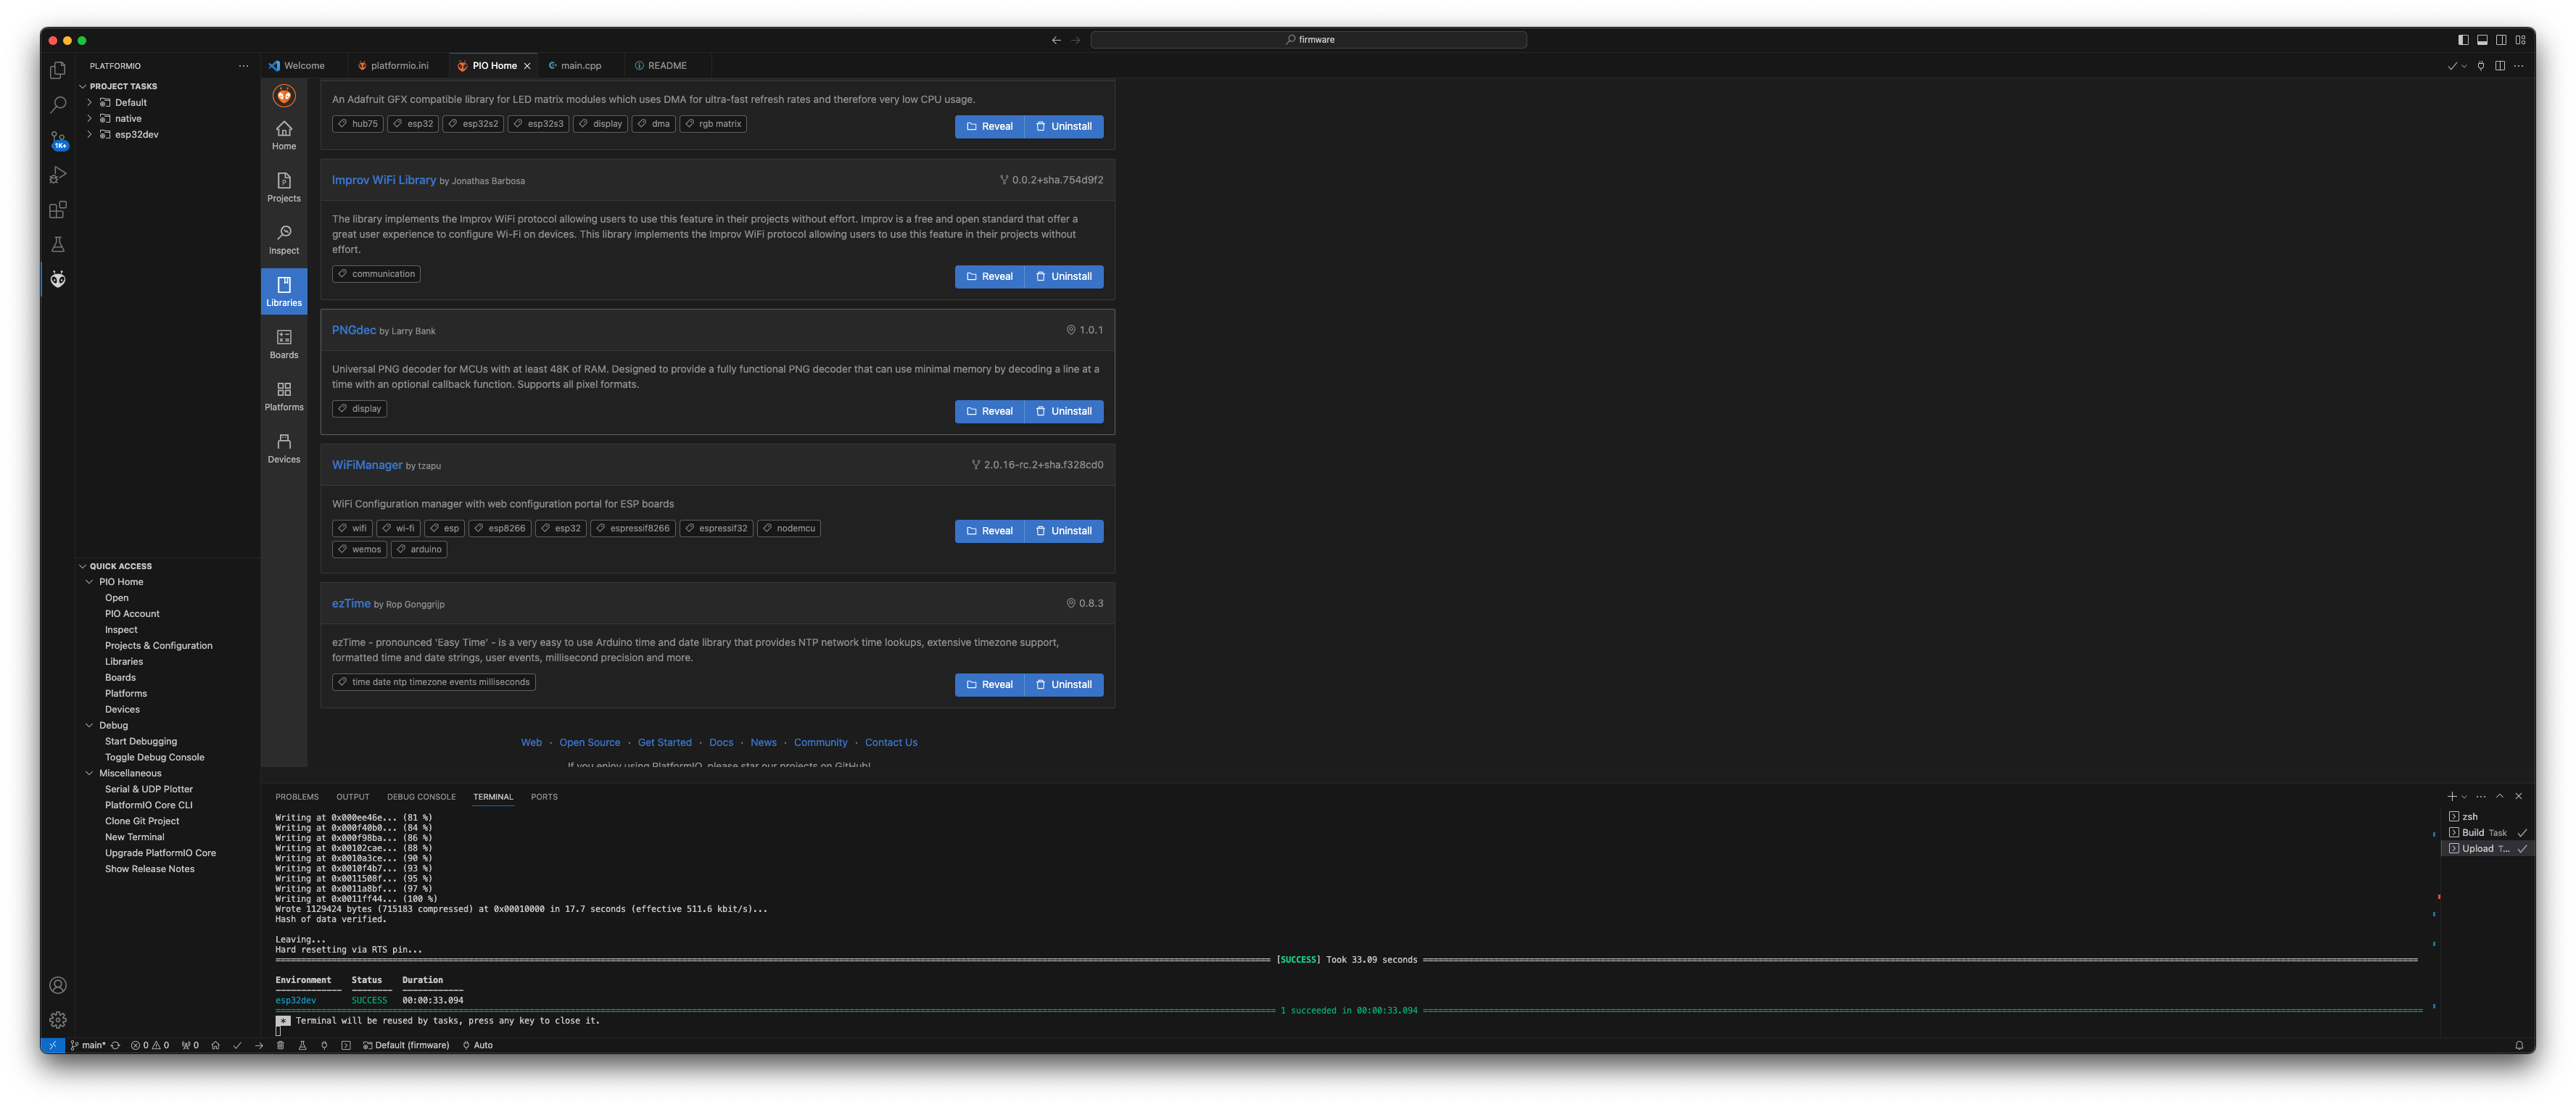Expand the esp32dev project tasks
Viewport: 2576px width, 1107px height.
pos(89,133)
